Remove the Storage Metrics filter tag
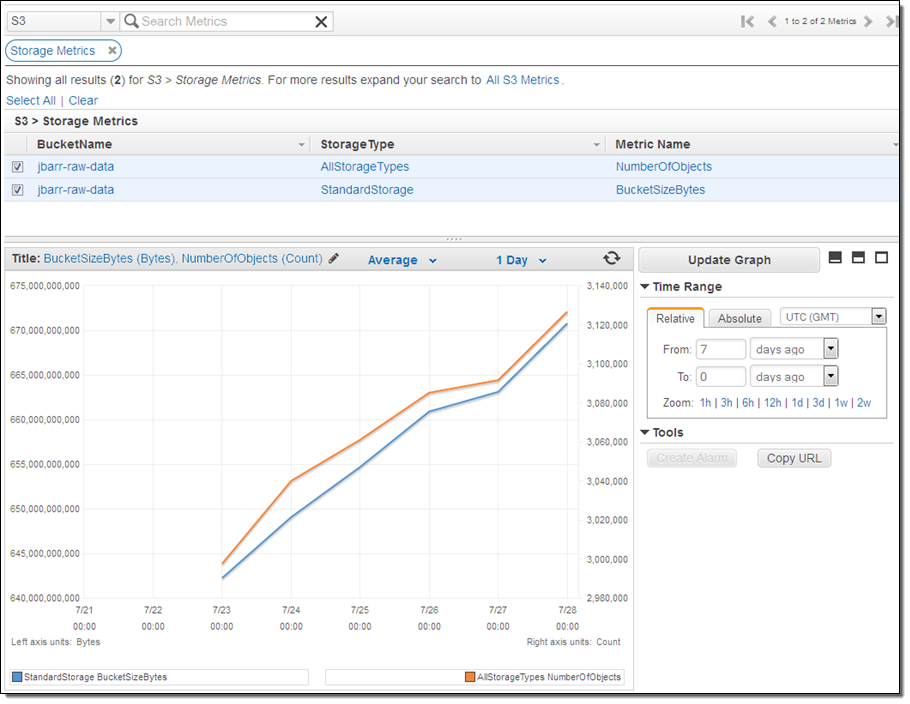The width and height of the screenshot is (910, 704). [112, 51]
